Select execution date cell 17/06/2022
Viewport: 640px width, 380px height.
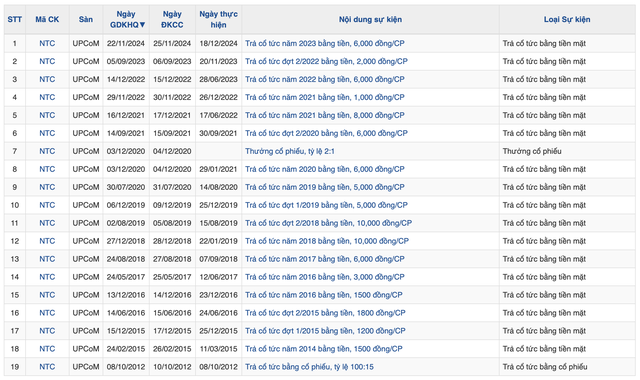point(218,115)
